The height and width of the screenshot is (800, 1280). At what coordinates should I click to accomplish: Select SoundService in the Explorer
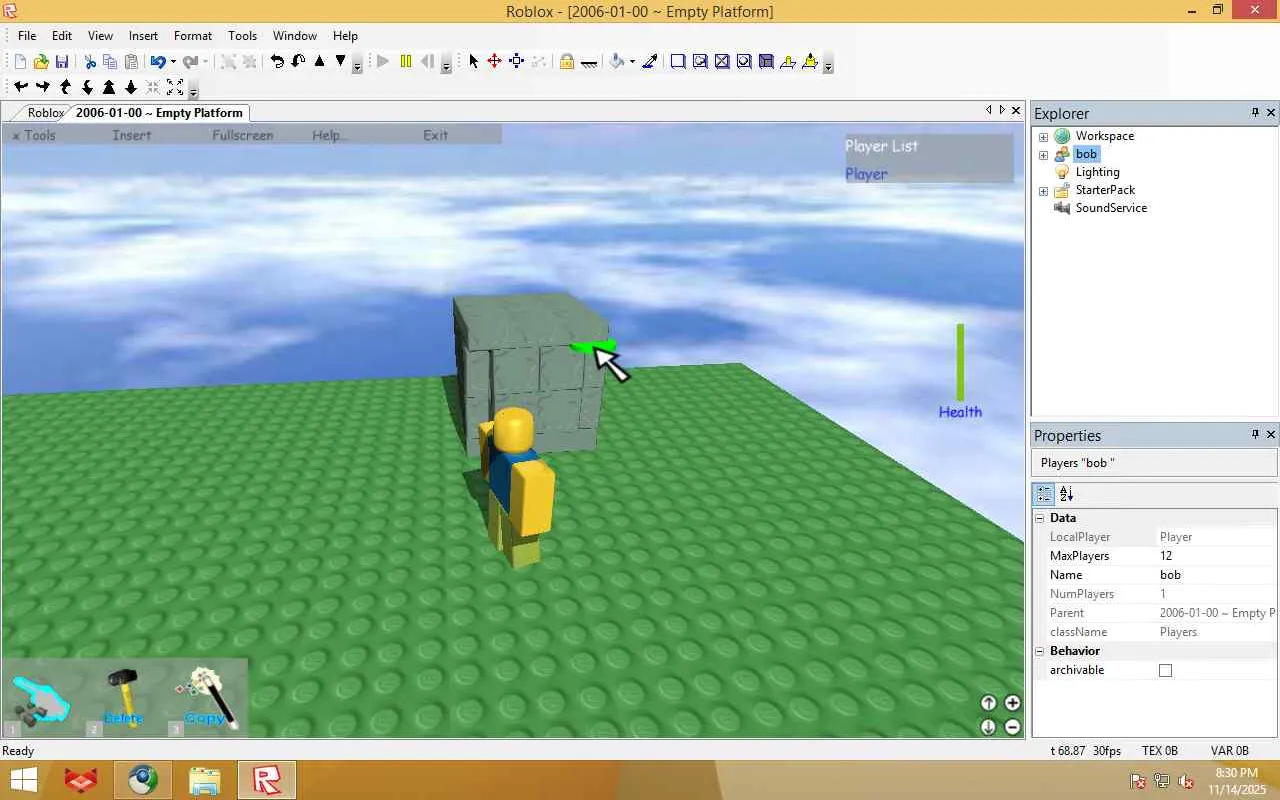(1111, 208)
